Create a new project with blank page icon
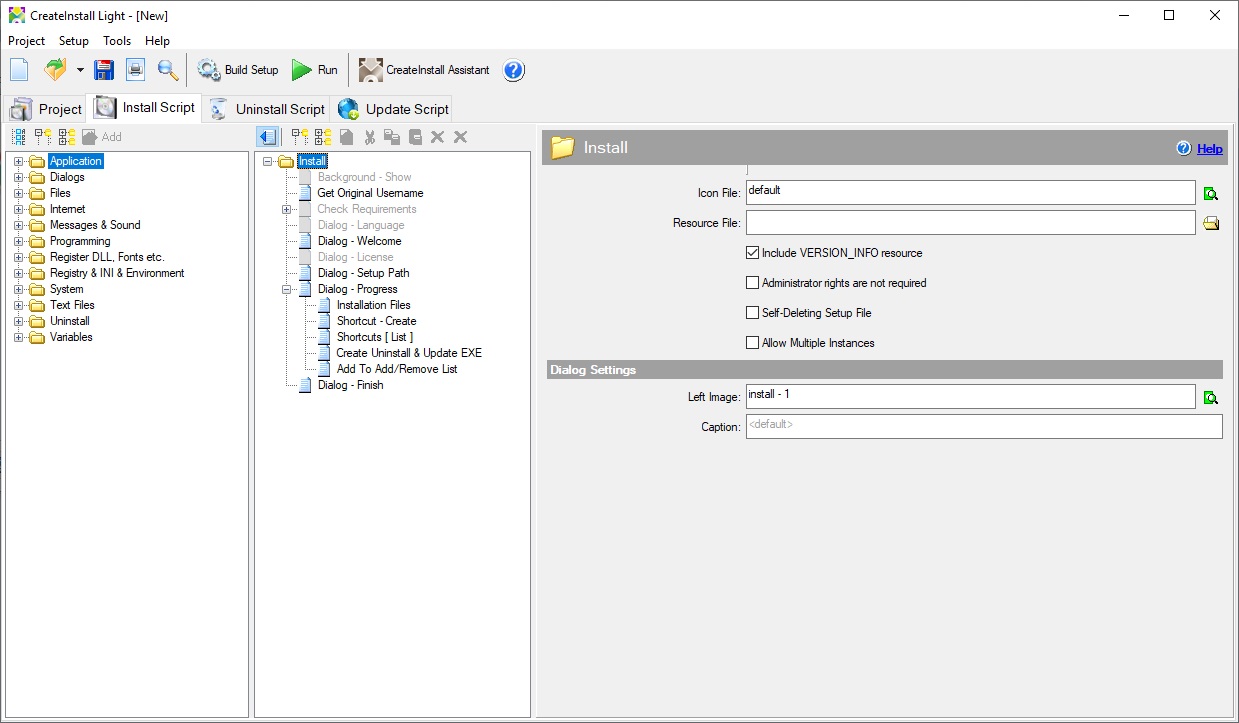Image resolution: width=1239 pixels, height=723 pixels. (20, 70)
